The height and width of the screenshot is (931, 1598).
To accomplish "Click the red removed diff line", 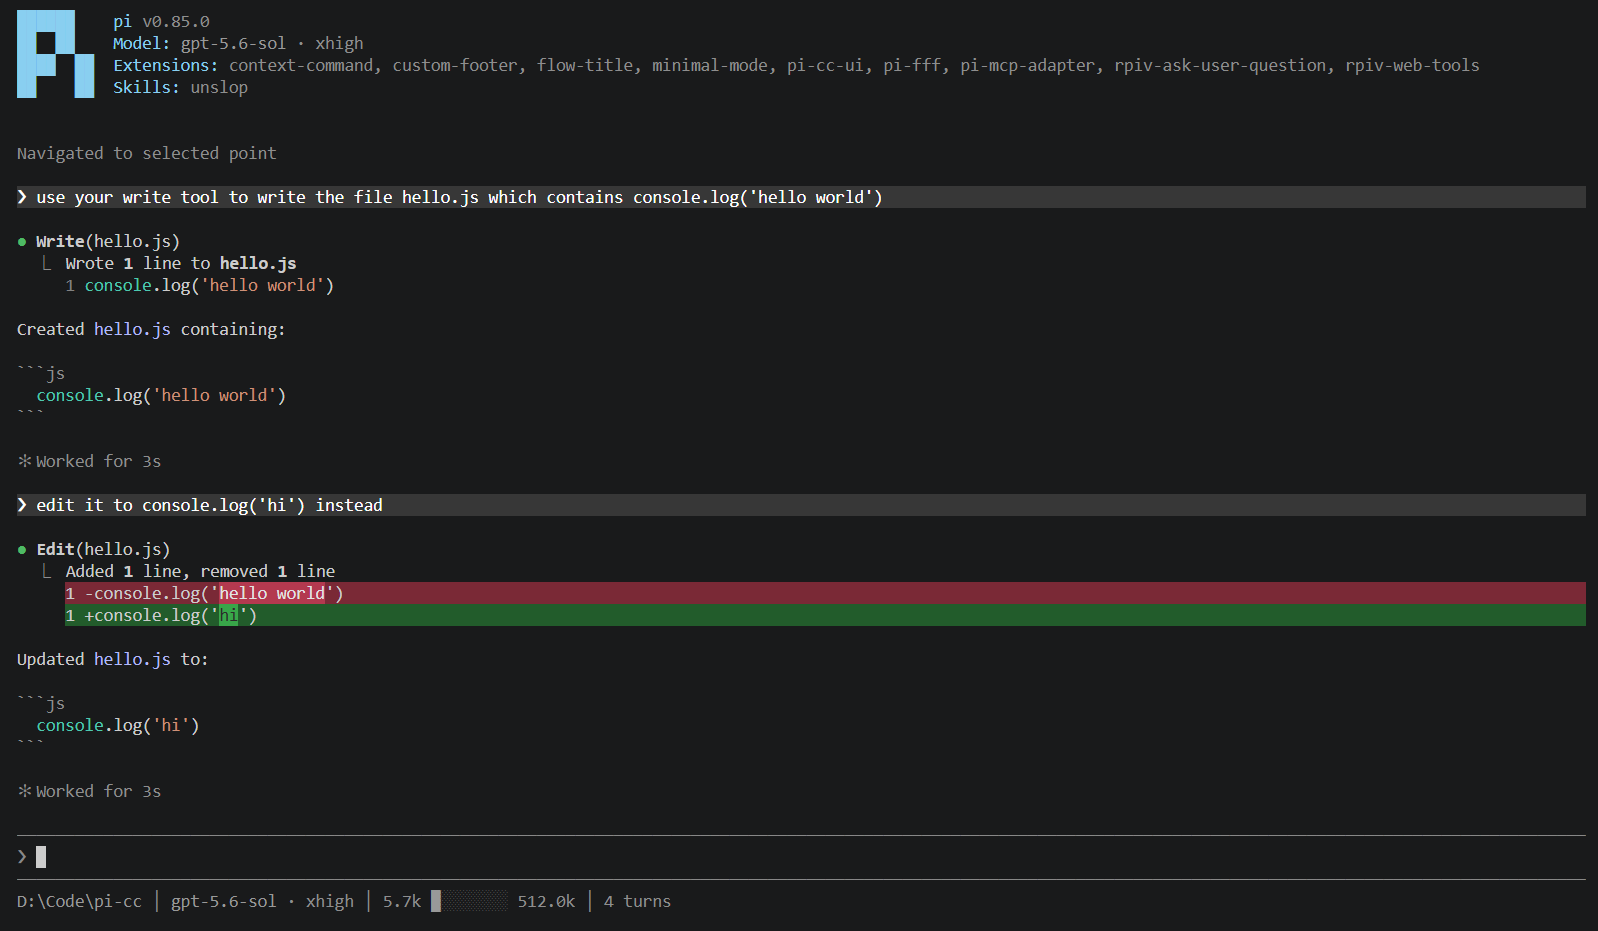I will (825, 593).
